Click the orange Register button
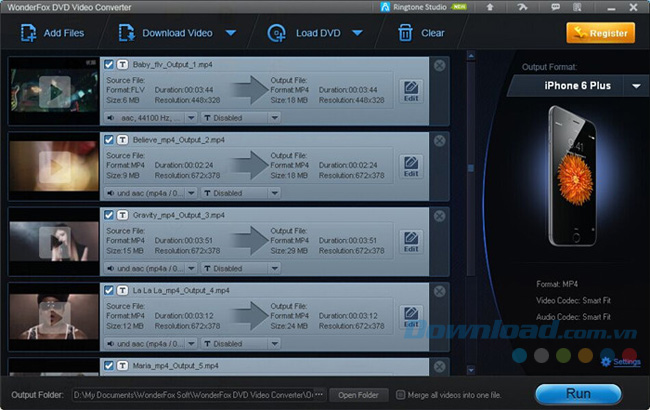The height and width of the screenshot is (410, 650). pyautogui.click(x=601, y=33)
